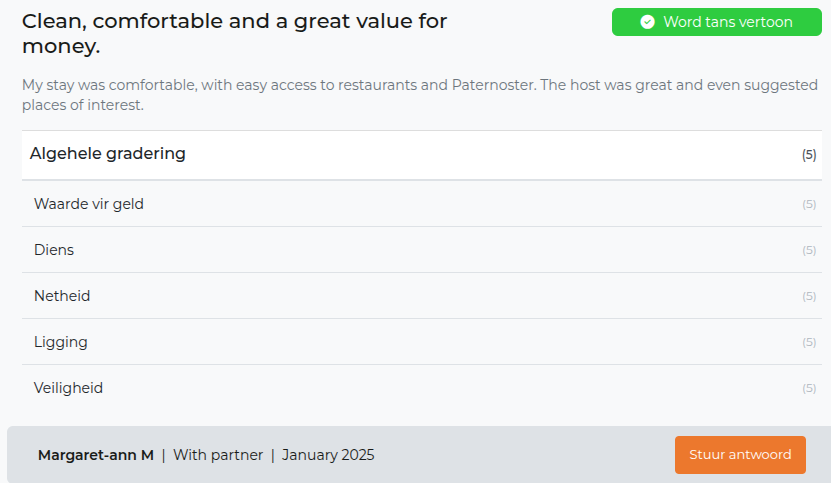Click the 'January 2025' review date

click(x=328, y=455)
